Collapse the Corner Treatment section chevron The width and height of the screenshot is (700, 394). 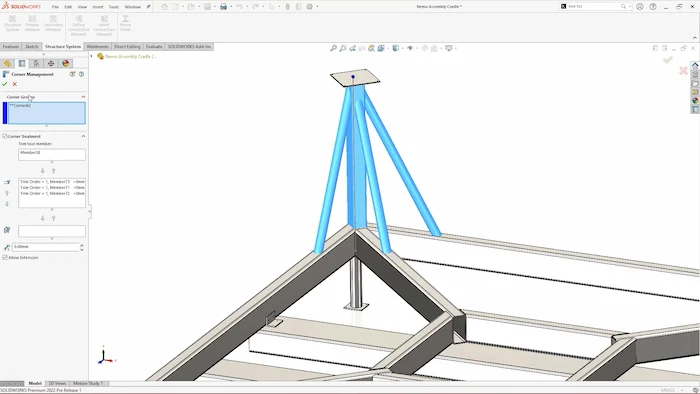(83, 136)
